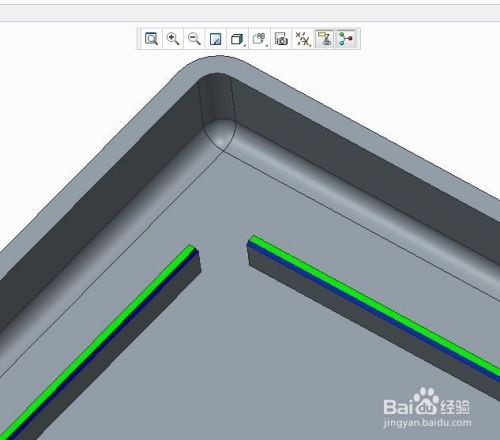This screenshot has height=440, width=500.
Task: Open the Display Style cube dropdown
Action: tap(237, 39)
